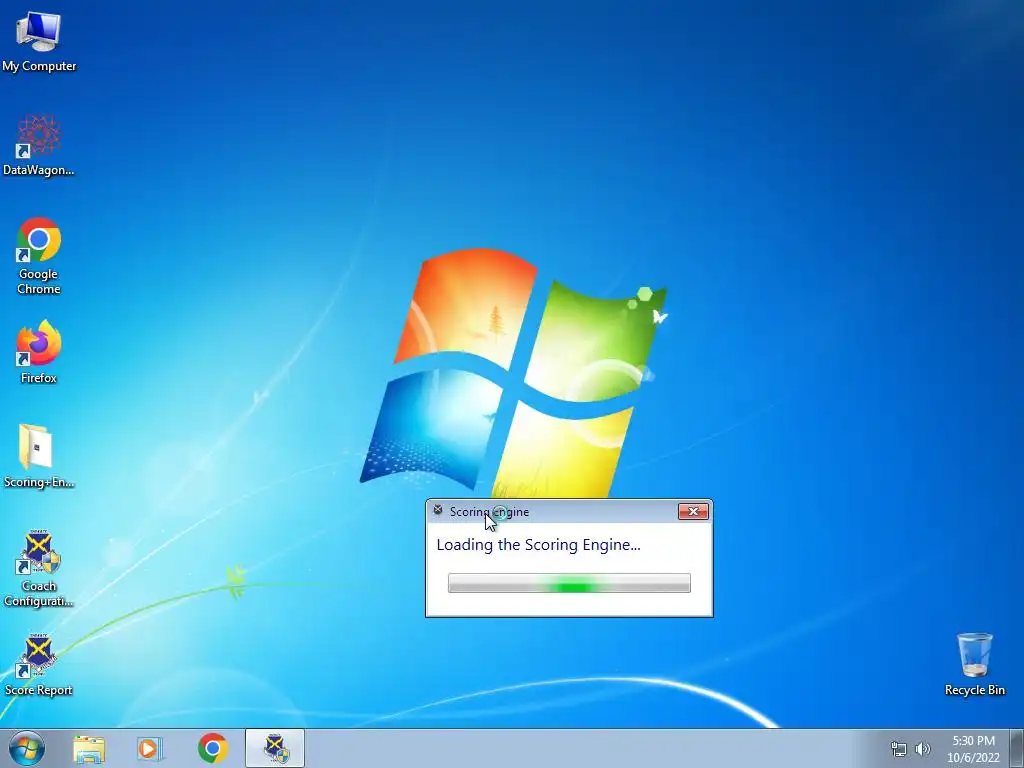
Task: Select the Scoring+En... folder on the desktop
Action: (x=39, y=456)
